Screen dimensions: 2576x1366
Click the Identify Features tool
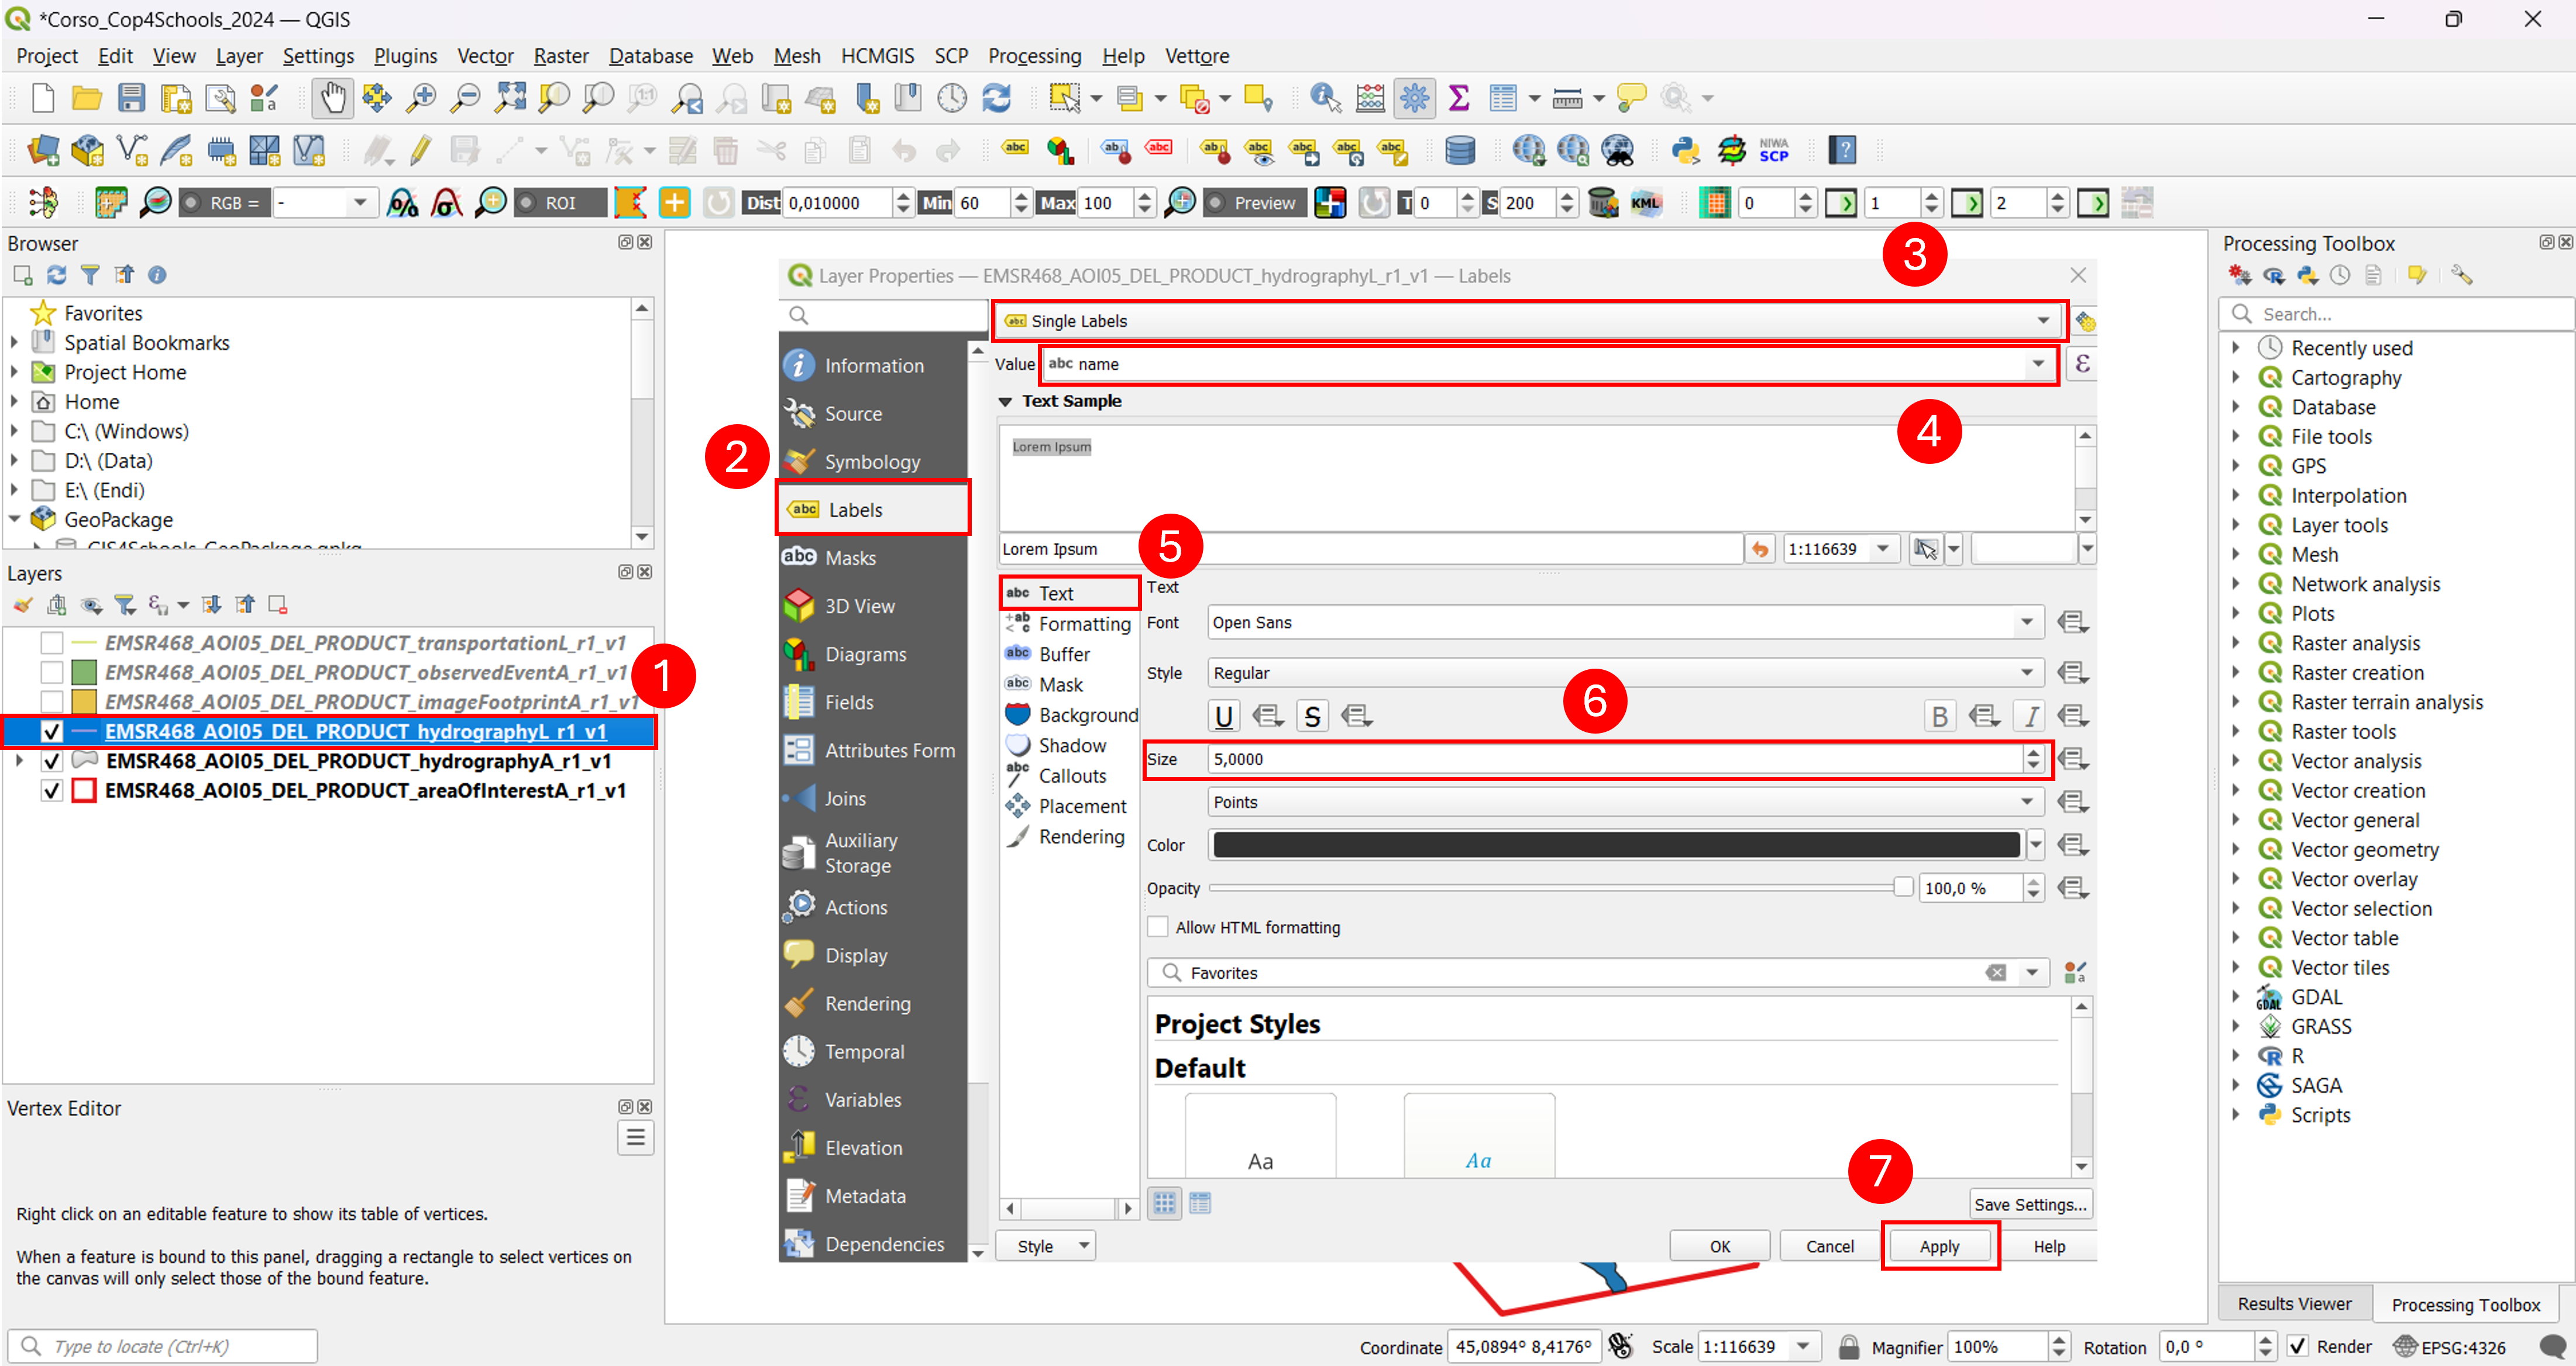pos(1325,97)
